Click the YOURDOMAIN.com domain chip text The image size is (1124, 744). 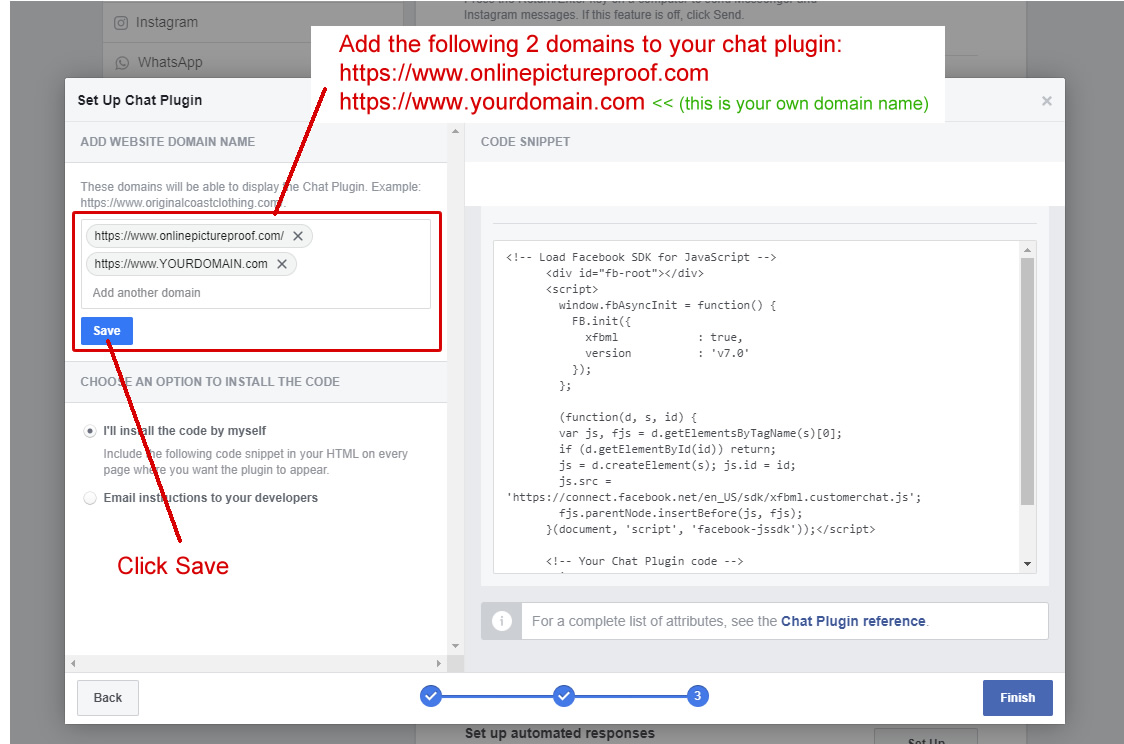pos(181,264)
